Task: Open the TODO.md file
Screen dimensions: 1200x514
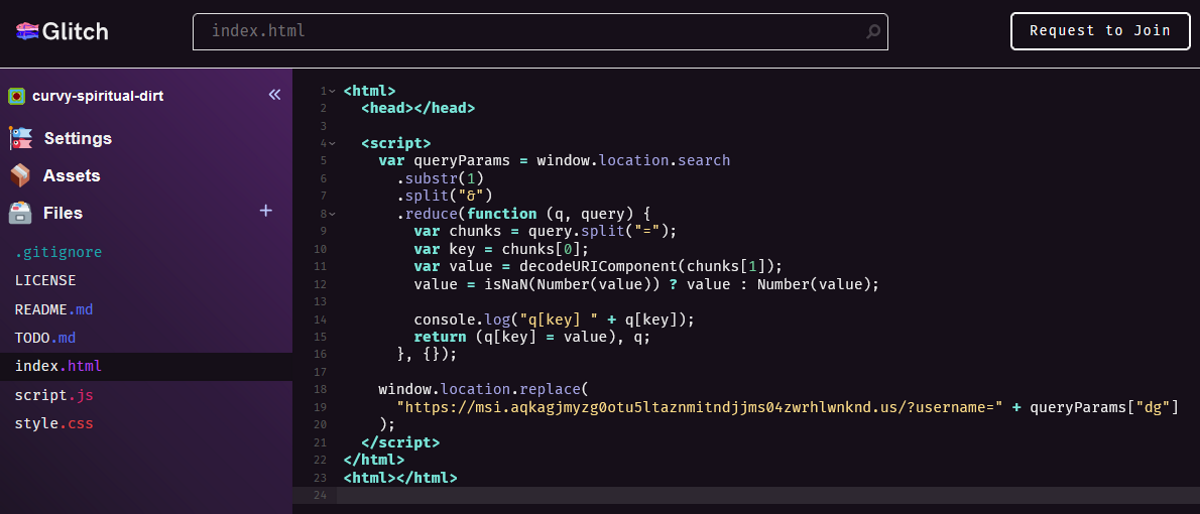Action: (45, 338)
